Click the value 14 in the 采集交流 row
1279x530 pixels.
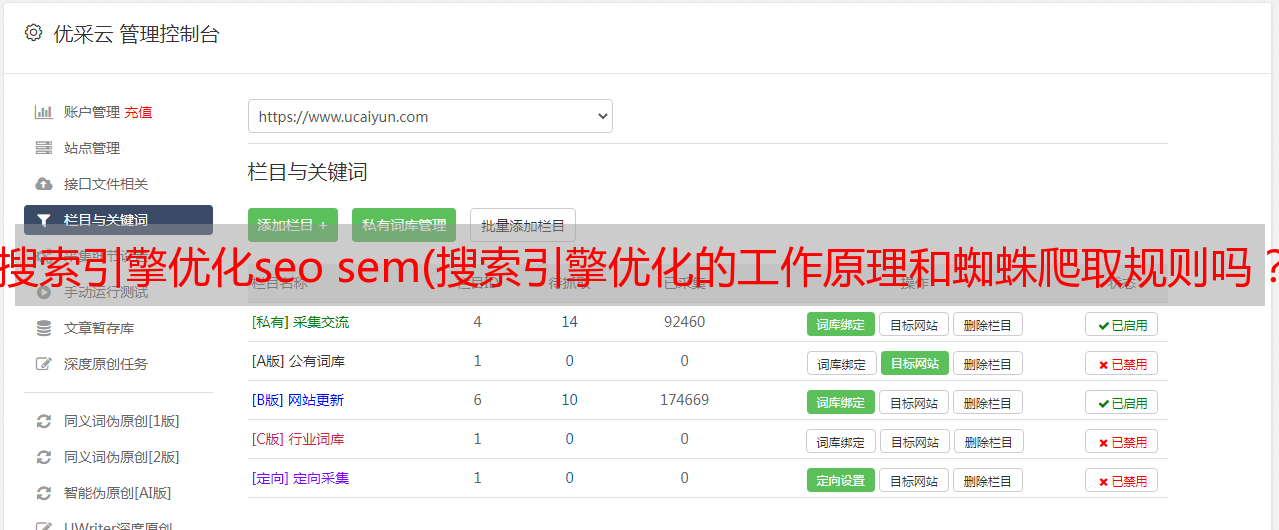tap(570, 322)
